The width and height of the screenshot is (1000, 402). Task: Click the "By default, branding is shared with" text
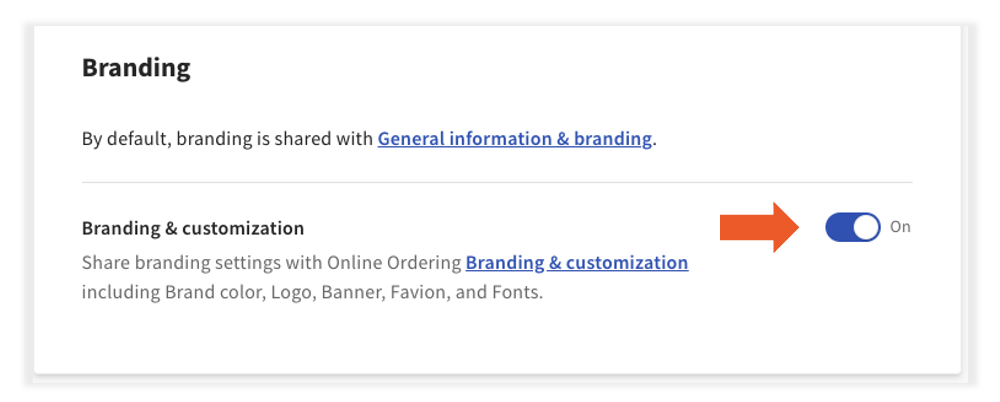click(x=228, y=139)
